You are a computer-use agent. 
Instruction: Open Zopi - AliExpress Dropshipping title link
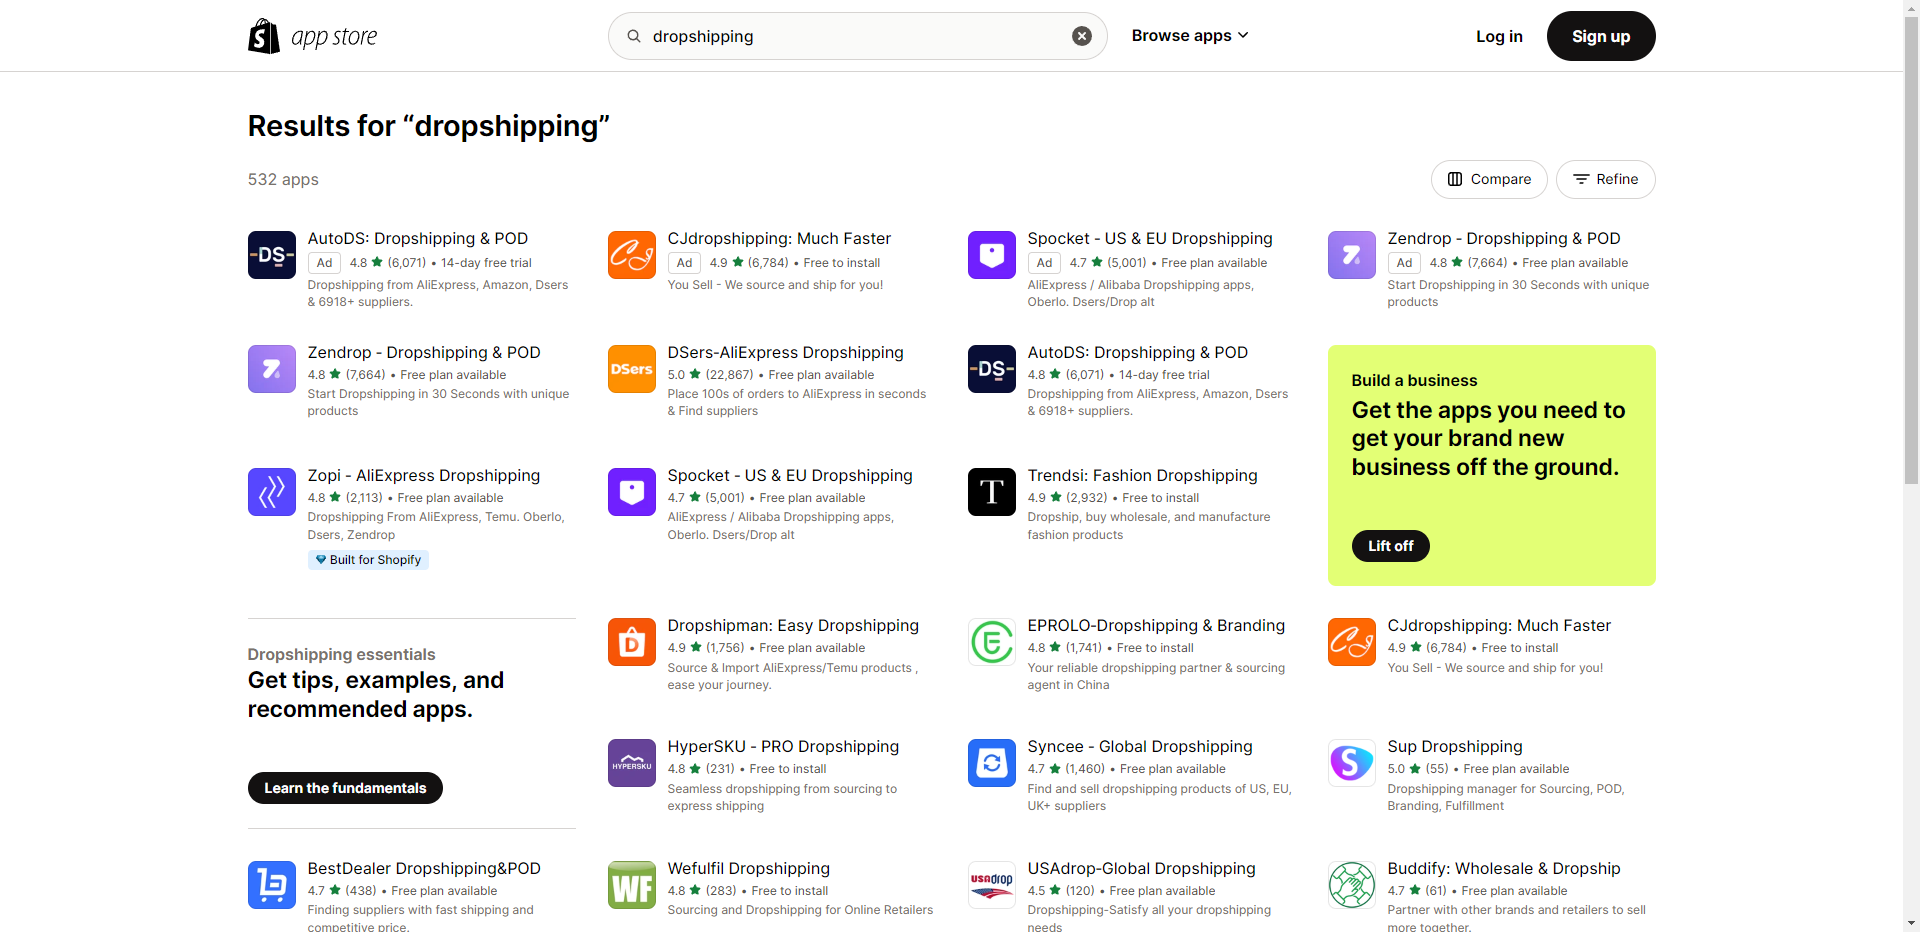coord(424,475)
